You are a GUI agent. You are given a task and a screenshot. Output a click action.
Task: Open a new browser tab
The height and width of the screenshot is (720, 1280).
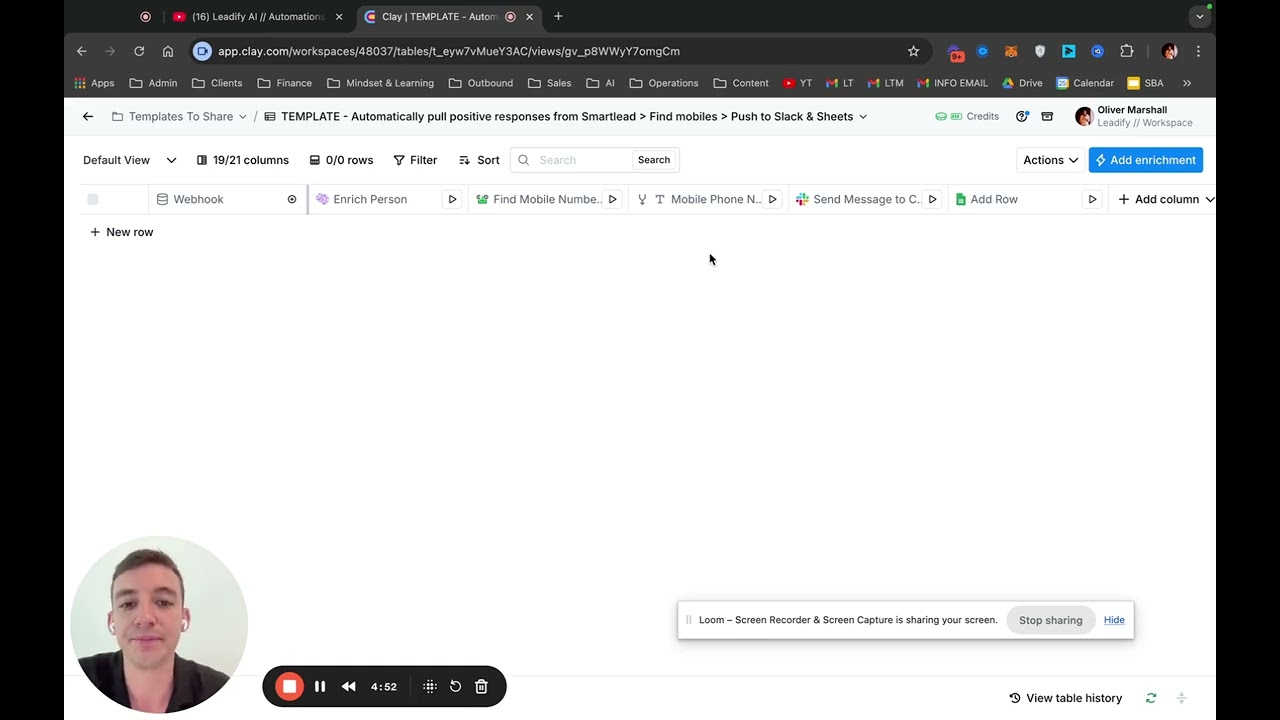(x=558, y=16)
